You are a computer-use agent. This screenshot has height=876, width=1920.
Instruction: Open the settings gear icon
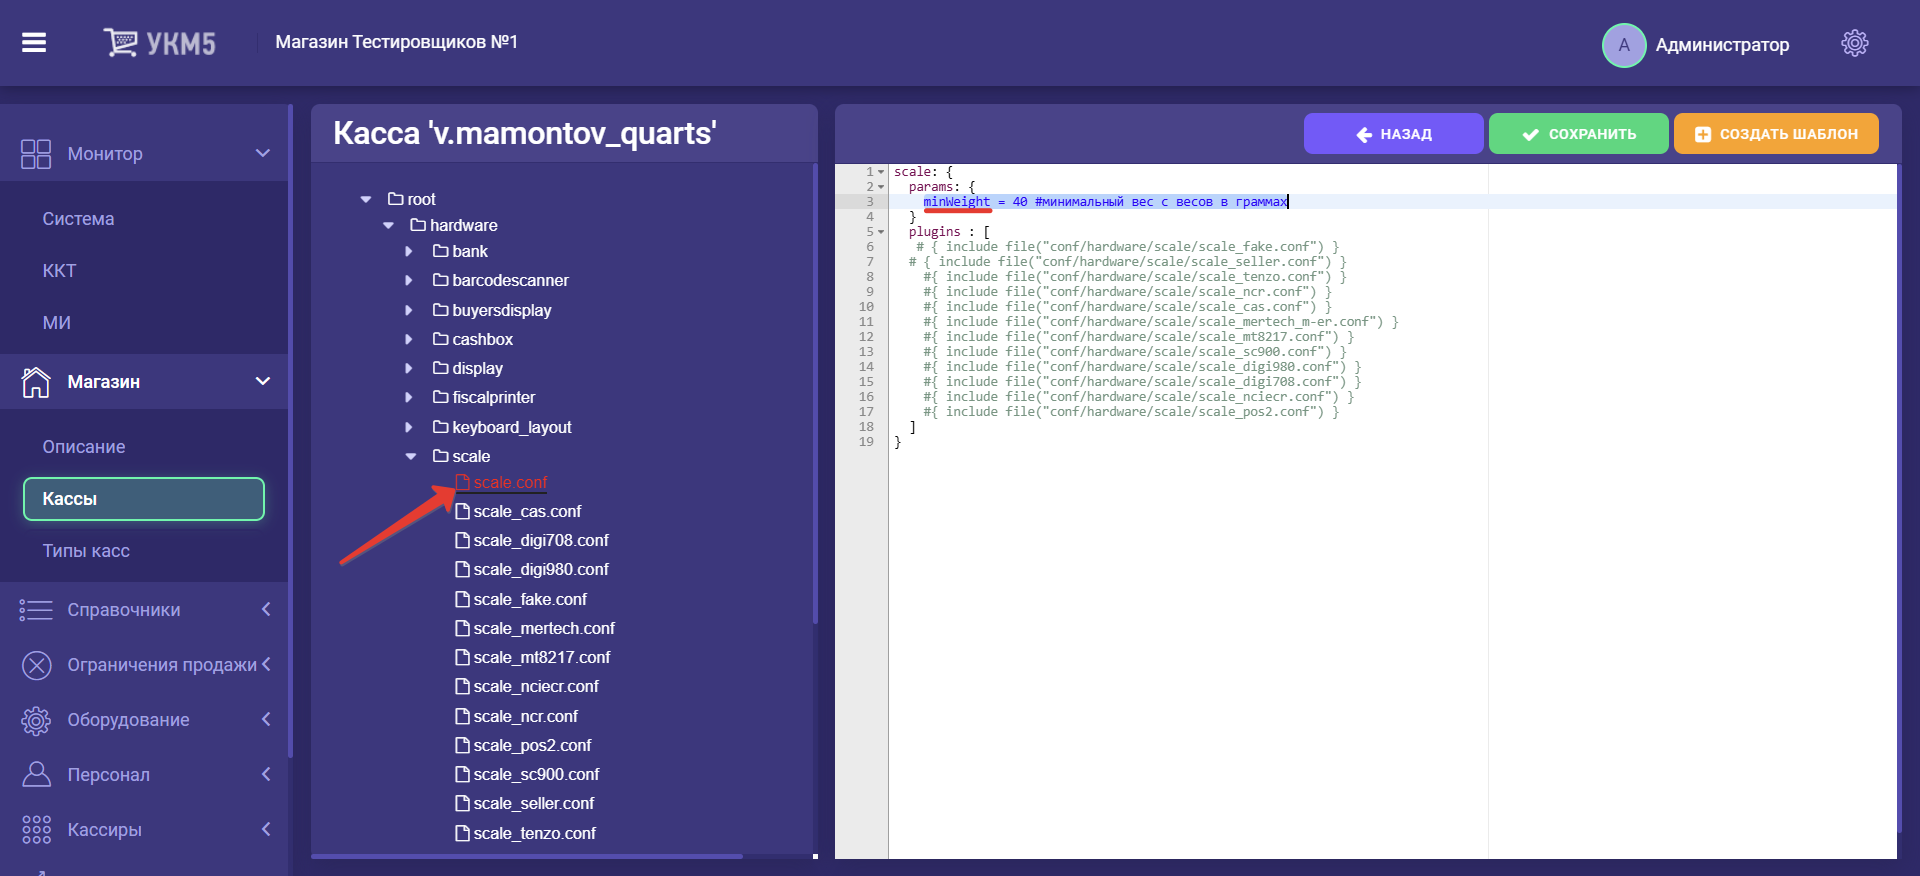pos(1854,43)
